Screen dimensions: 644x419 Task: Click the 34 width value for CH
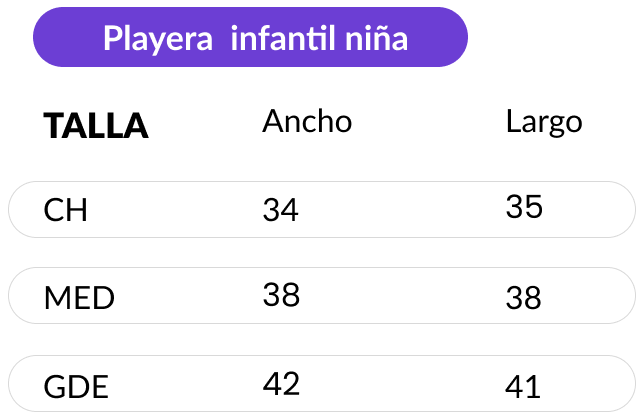tap(281, 210)
